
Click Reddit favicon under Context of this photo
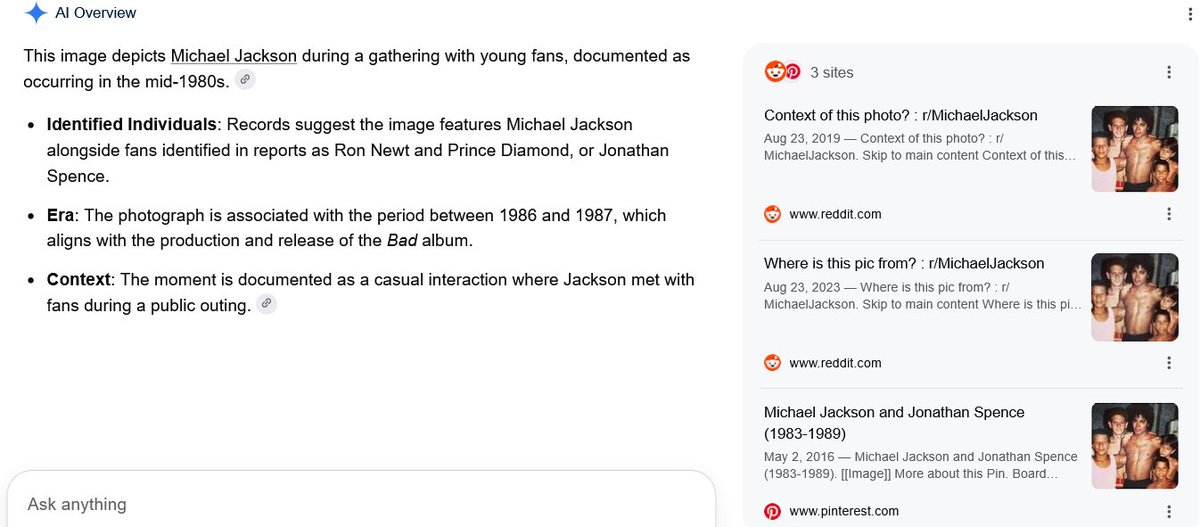tap(772, 214)
